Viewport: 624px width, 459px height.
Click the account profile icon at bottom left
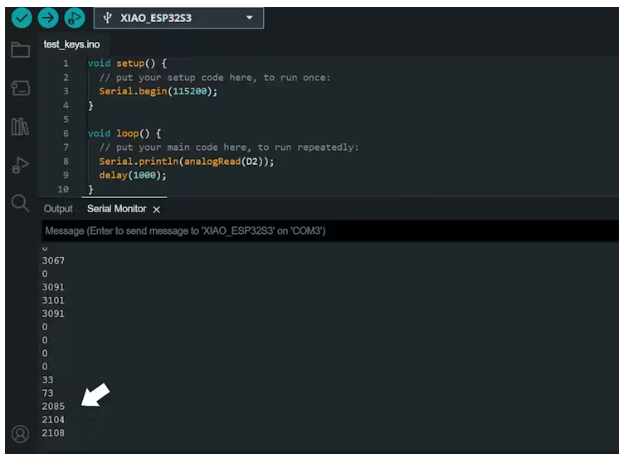[19, 434]
